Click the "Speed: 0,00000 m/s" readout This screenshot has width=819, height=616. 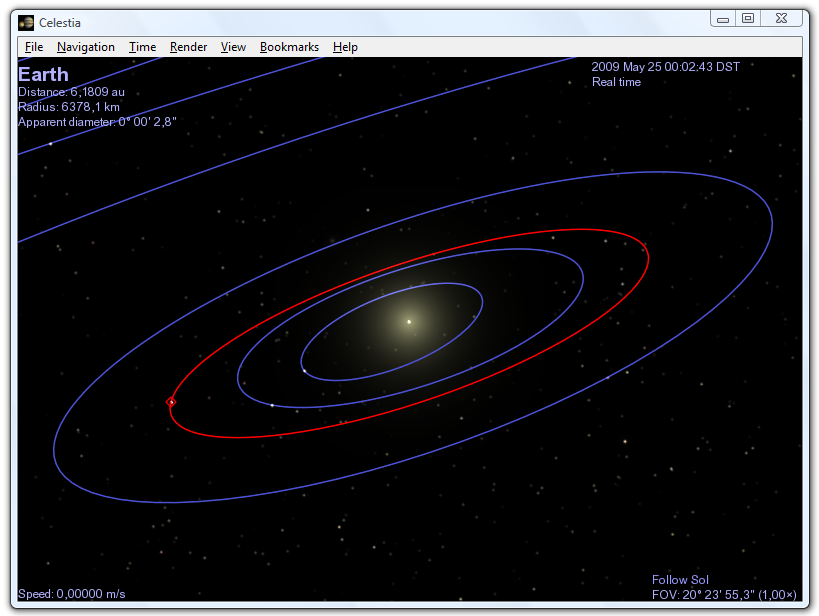[x=72, y=594]
